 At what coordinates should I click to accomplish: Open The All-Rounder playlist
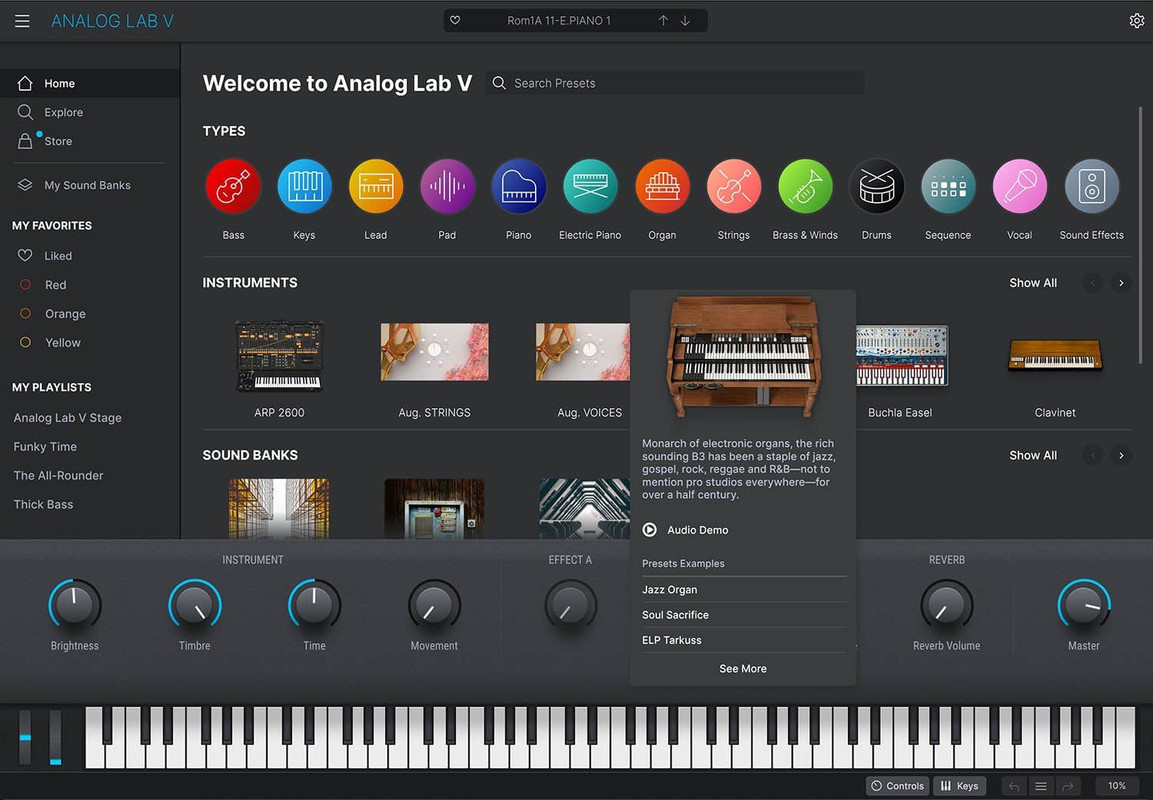pos(58,475)
